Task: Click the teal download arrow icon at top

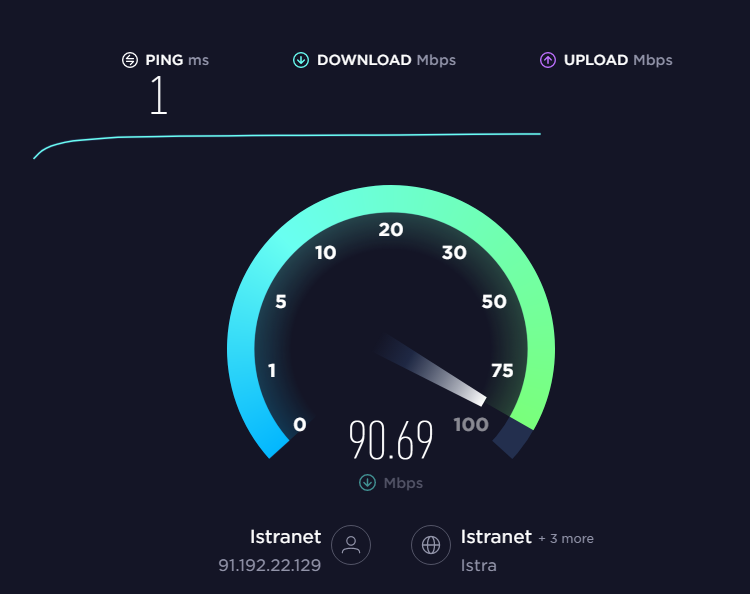Action: (x=301, y=60)
